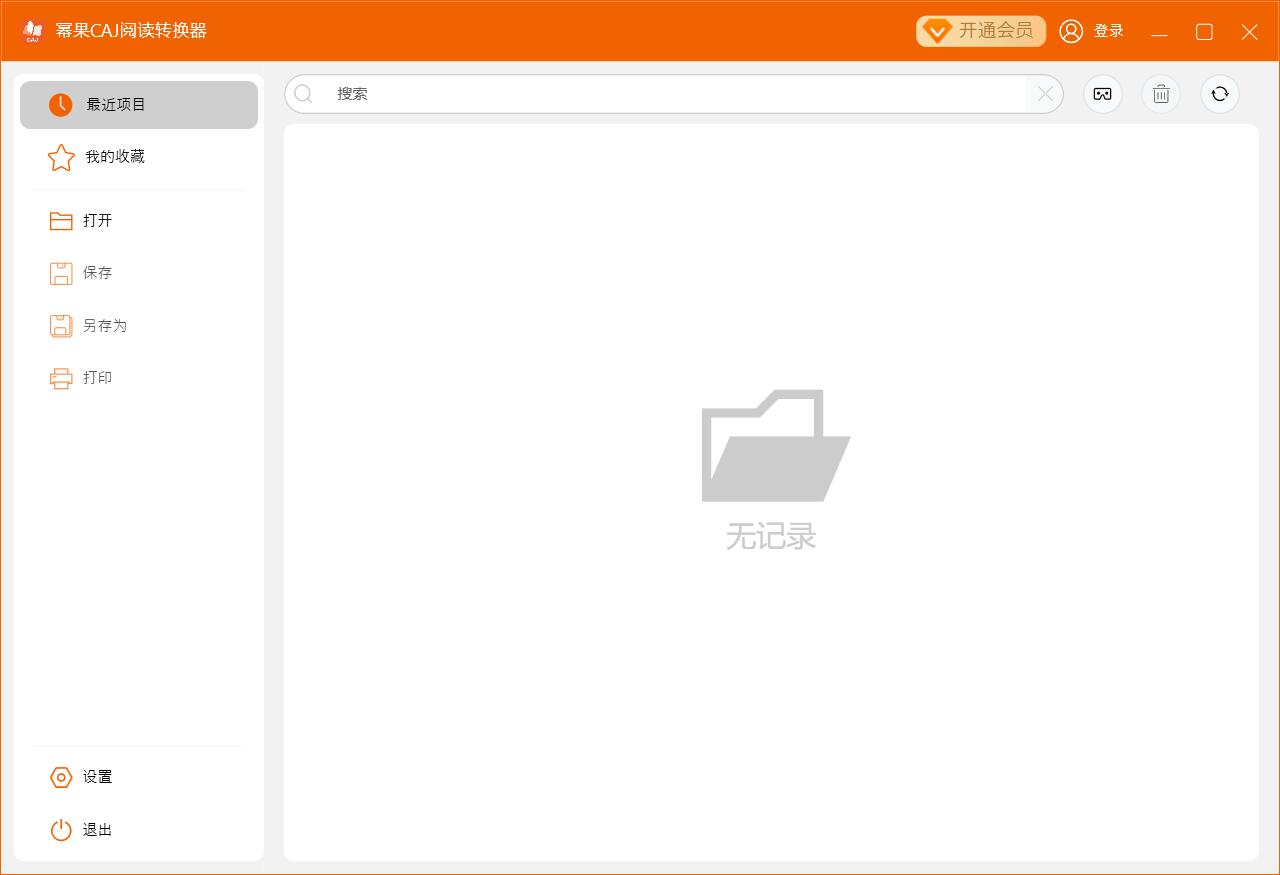Click the thumbnail view icon beside the trash
This screenshot has height=875, width=1280.
1103,94
